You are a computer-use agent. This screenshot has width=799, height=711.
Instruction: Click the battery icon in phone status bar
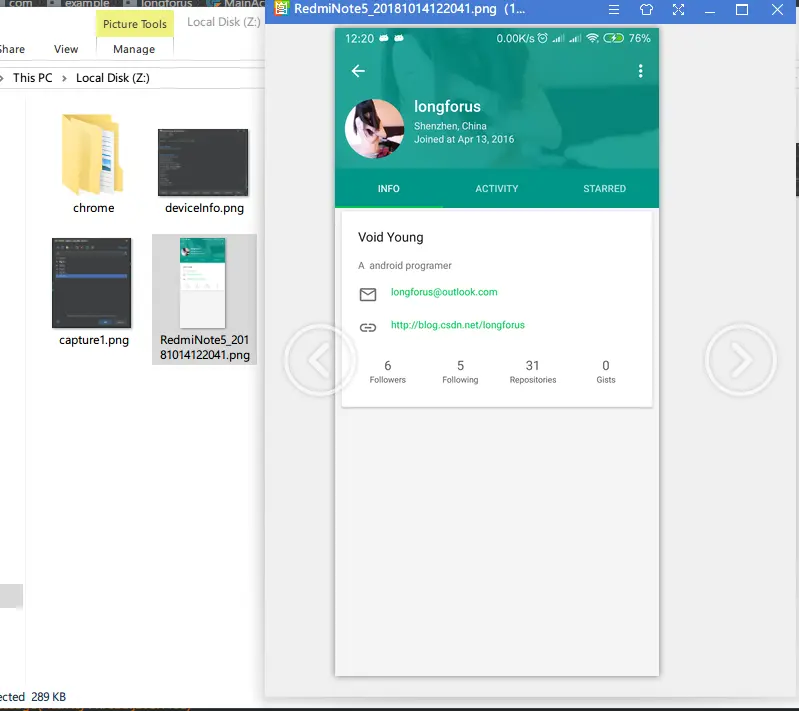[x=614, y=38]
